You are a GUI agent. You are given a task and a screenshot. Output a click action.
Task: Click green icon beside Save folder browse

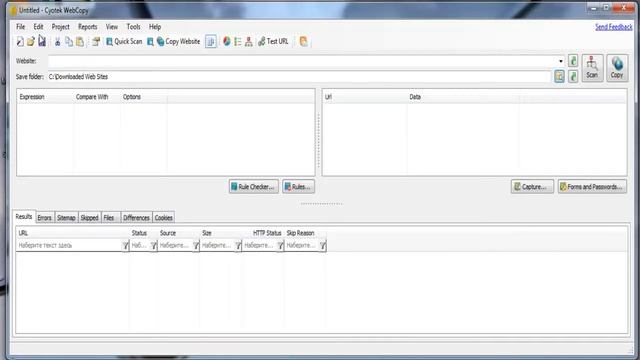pos(573,76)
